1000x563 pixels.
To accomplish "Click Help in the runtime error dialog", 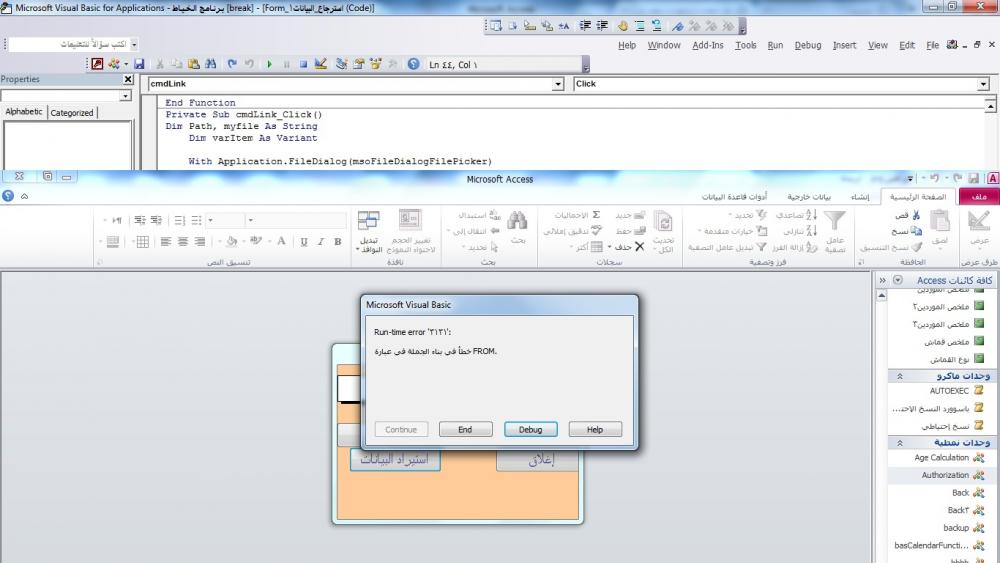I will pos(595,430).
